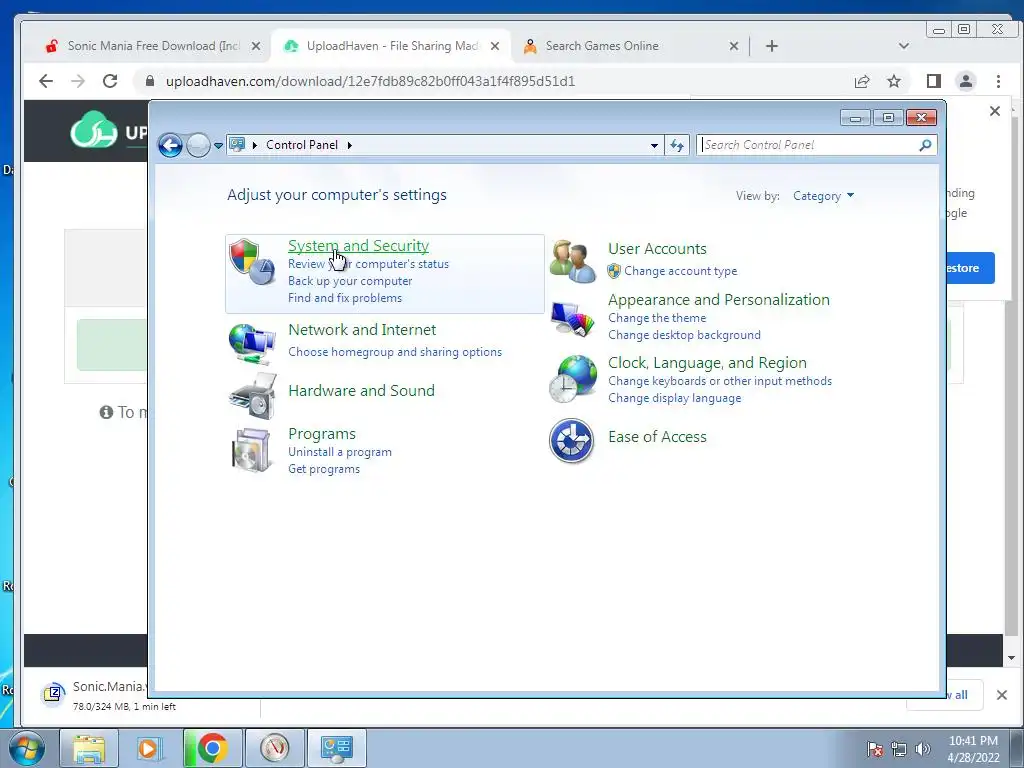
Task: Open the recent pages dropdown arrow
Action: 218,146
